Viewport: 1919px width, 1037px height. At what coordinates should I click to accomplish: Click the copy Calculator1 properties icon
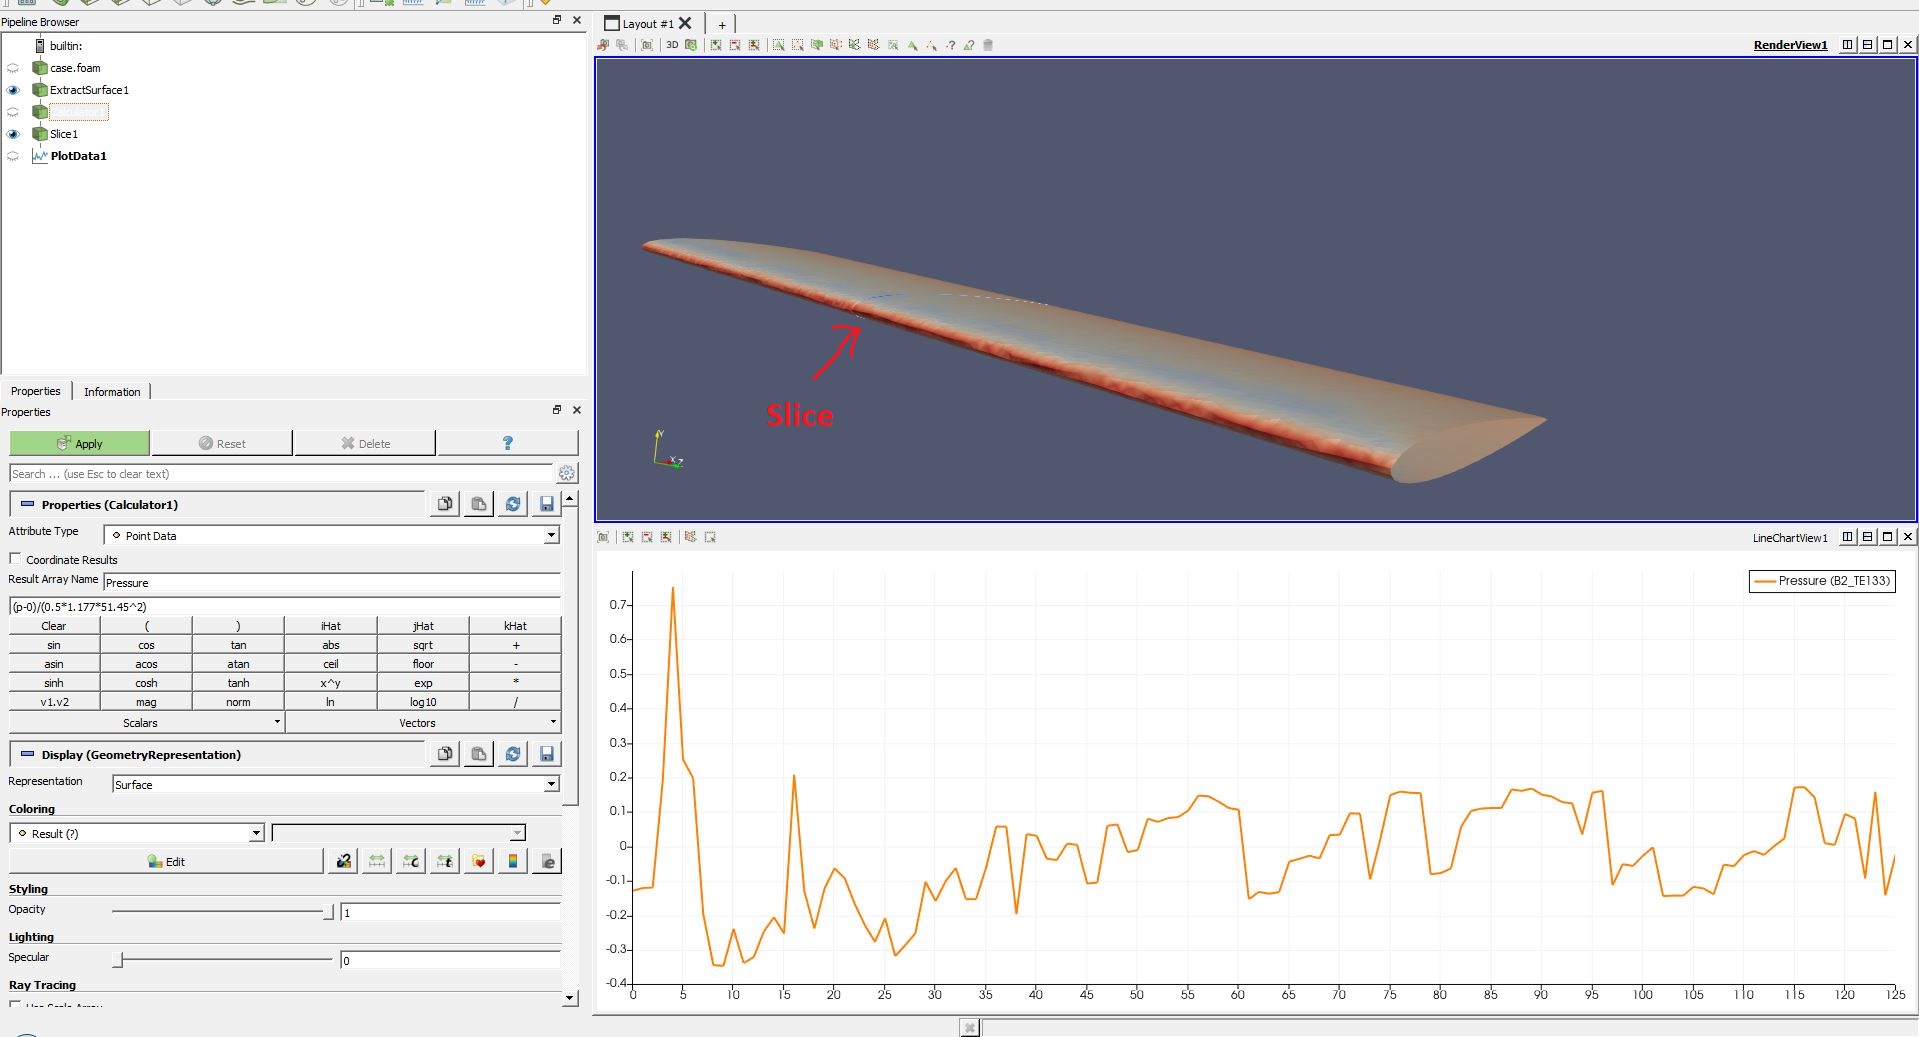point(444,504)
